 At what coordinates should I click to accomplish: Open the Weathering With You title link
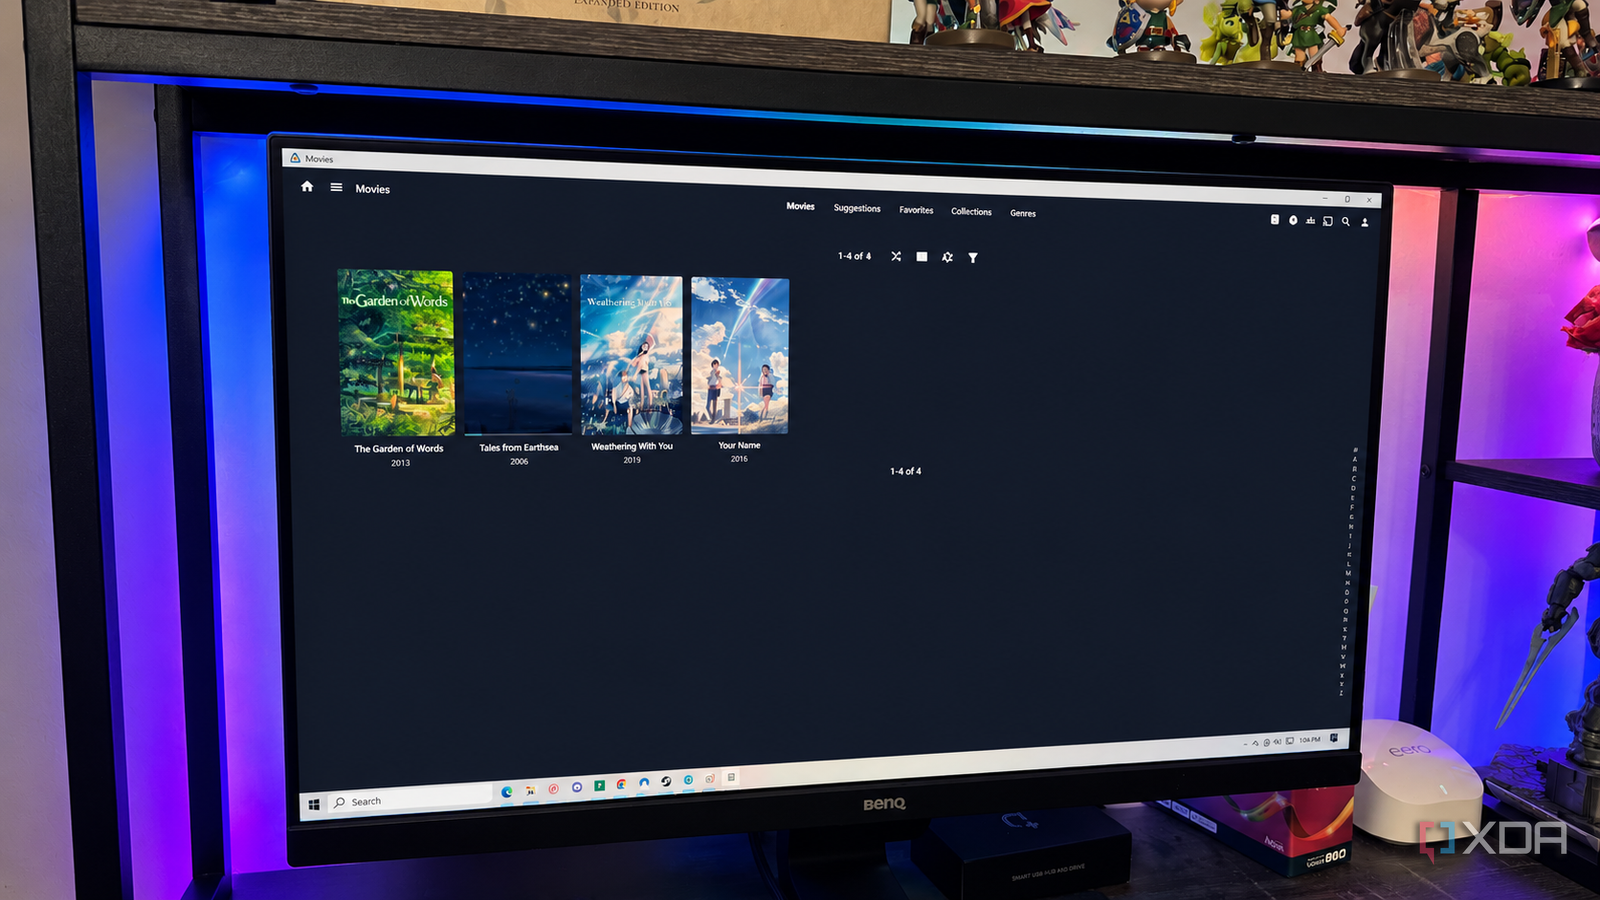632,447
